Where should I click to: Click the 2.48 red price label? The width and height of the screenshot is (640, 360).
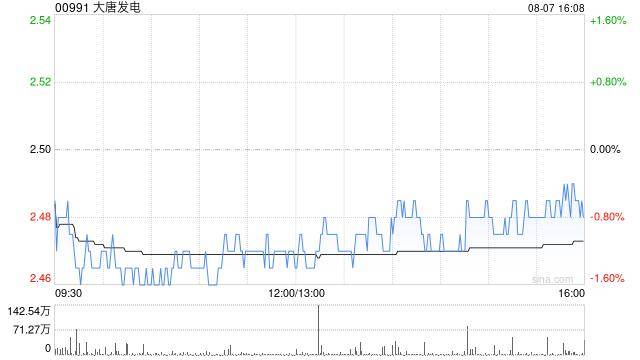(40, 216)
